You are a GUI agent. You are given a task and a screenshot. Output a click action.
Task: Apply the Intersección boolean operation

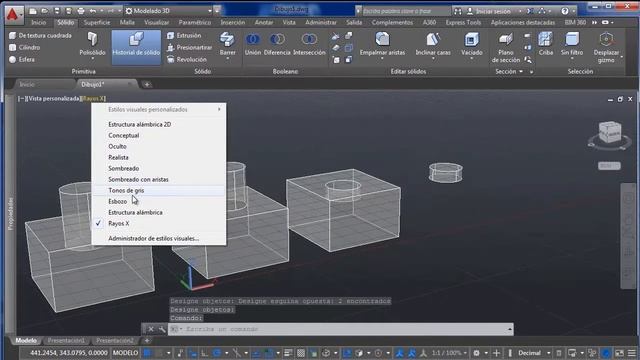(x=309, y=44)
